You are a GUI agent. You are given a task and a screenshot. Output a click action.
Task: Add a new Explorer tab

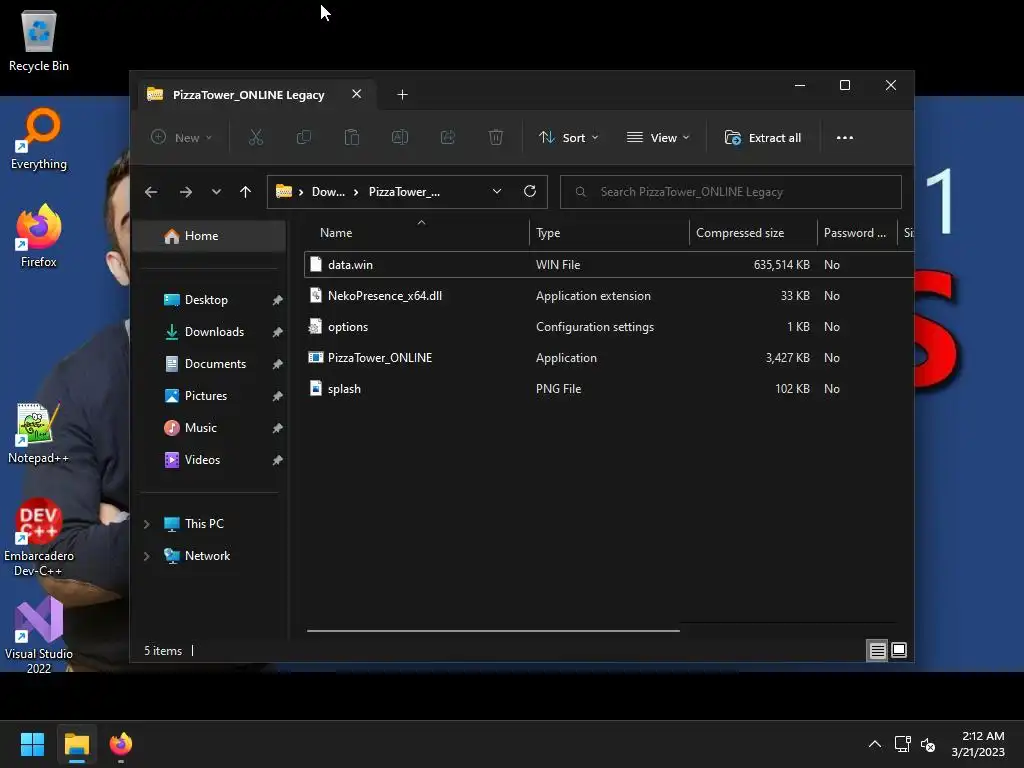[402, 95]
